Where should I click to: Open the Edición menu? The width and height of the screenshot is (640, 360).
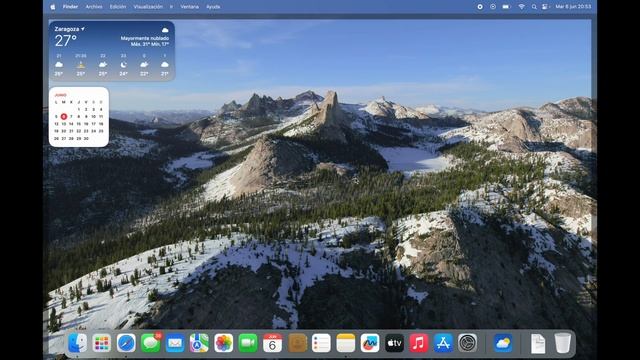(x=118, y=7)
